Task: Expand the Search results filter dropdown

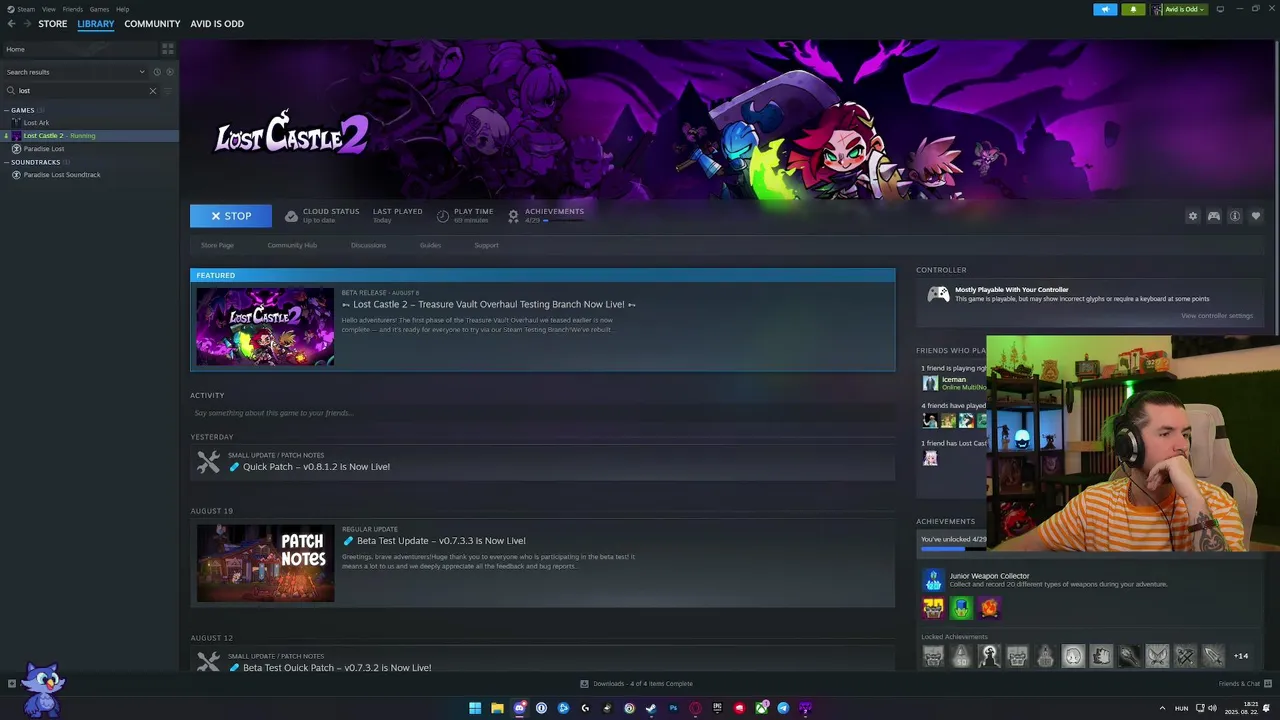Action: point(75,72)
